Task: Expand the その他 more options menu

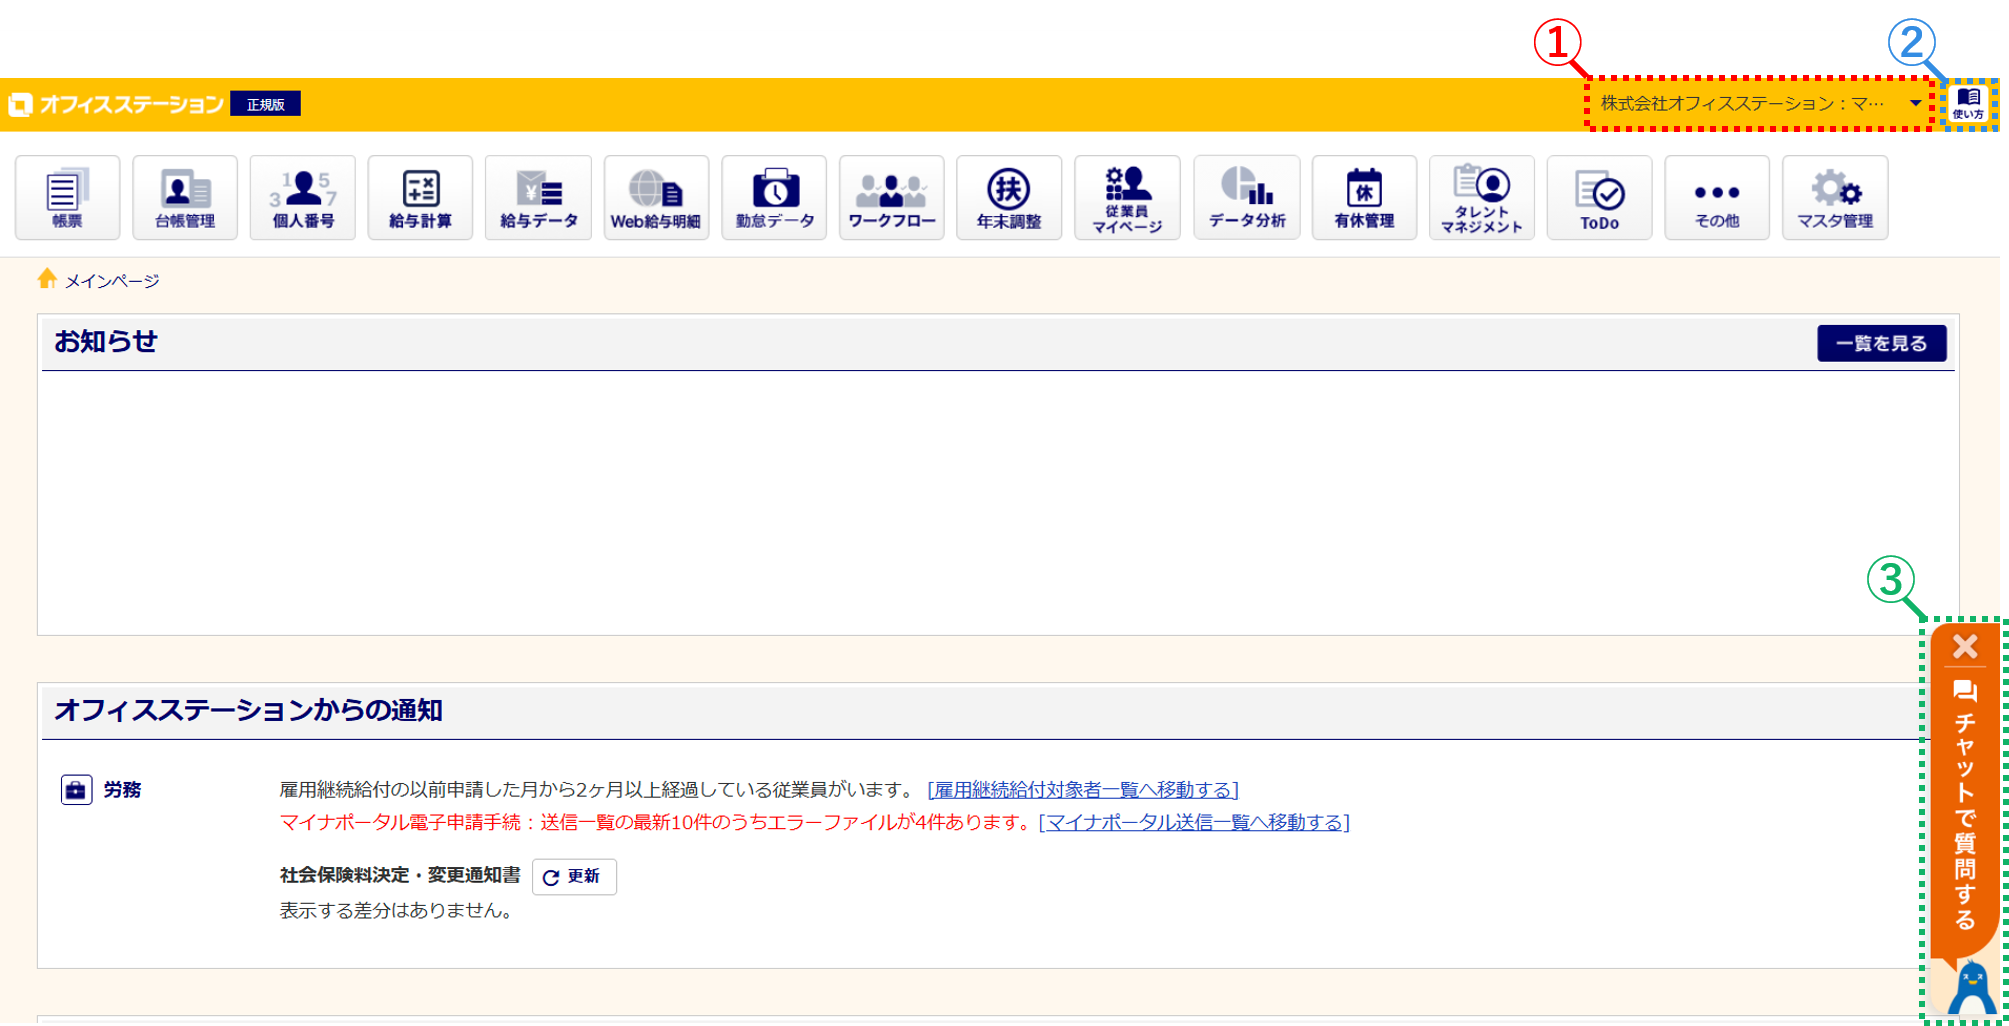Action: click(x=1717, y=198)
